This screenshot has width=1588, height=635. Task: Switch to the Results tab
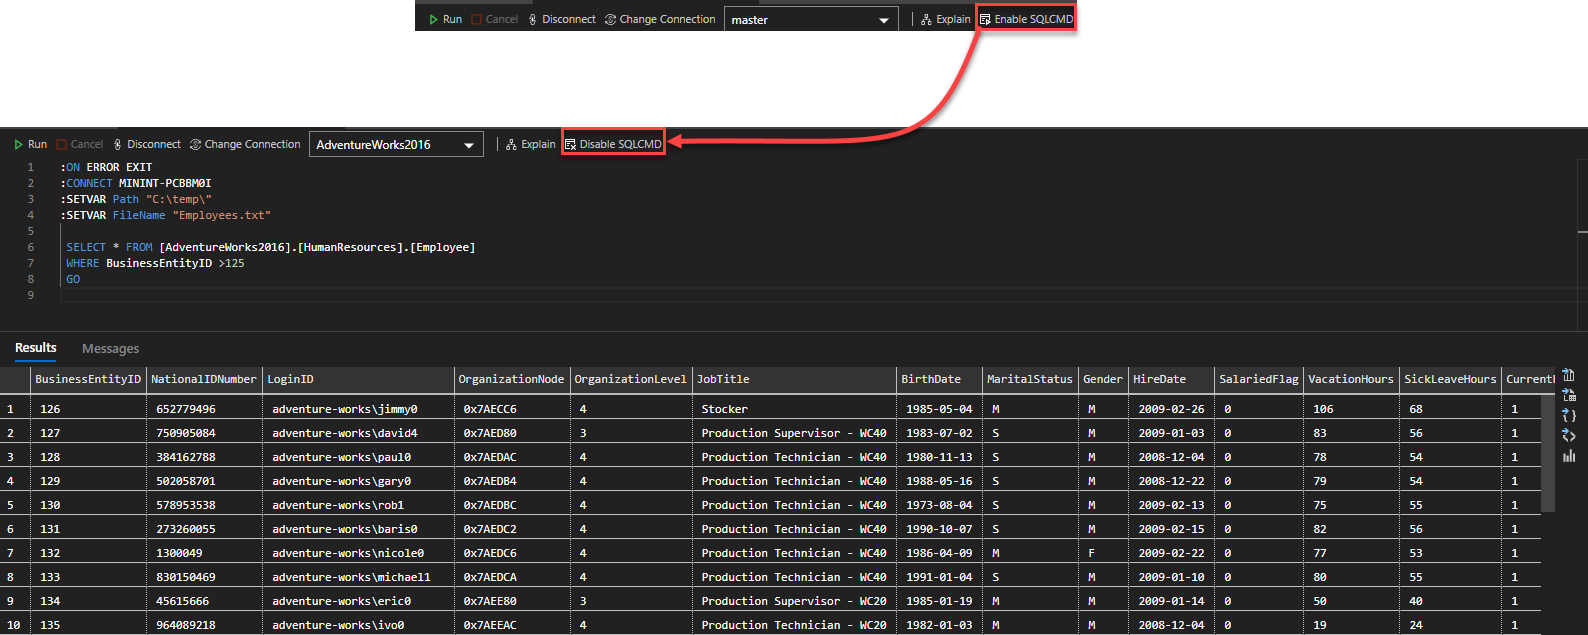click(36, 348)
